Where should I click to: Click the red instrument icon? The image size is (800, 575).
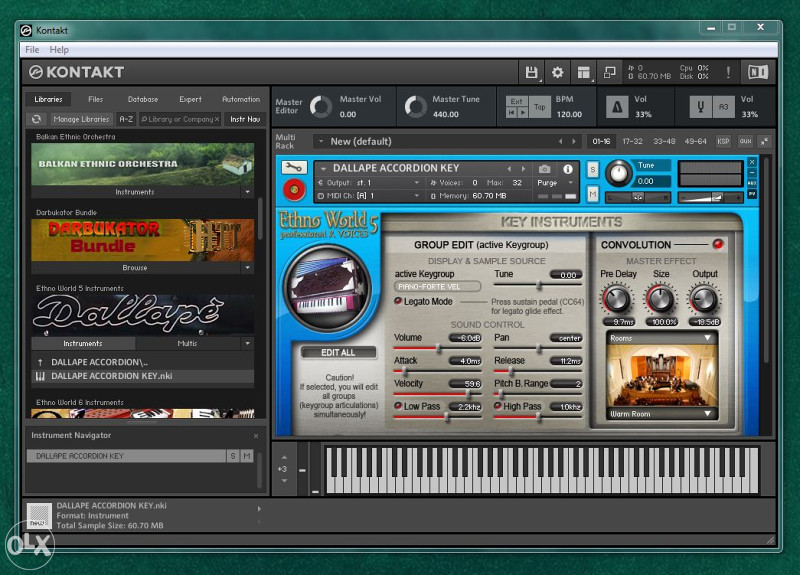[294, 190]
